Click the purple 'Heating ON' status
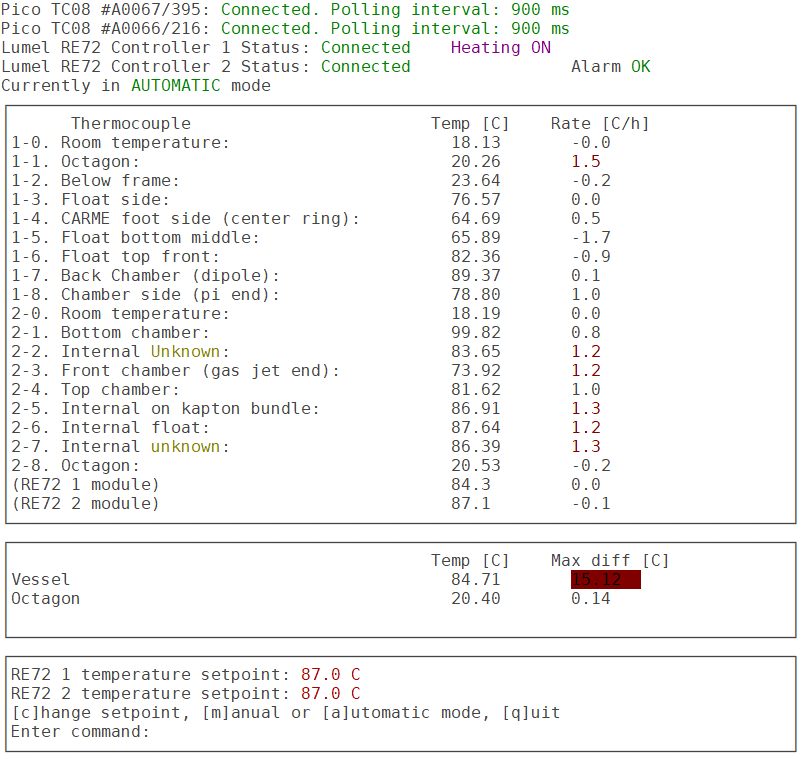The image size is (808, 759). click(x=500, y=48)
